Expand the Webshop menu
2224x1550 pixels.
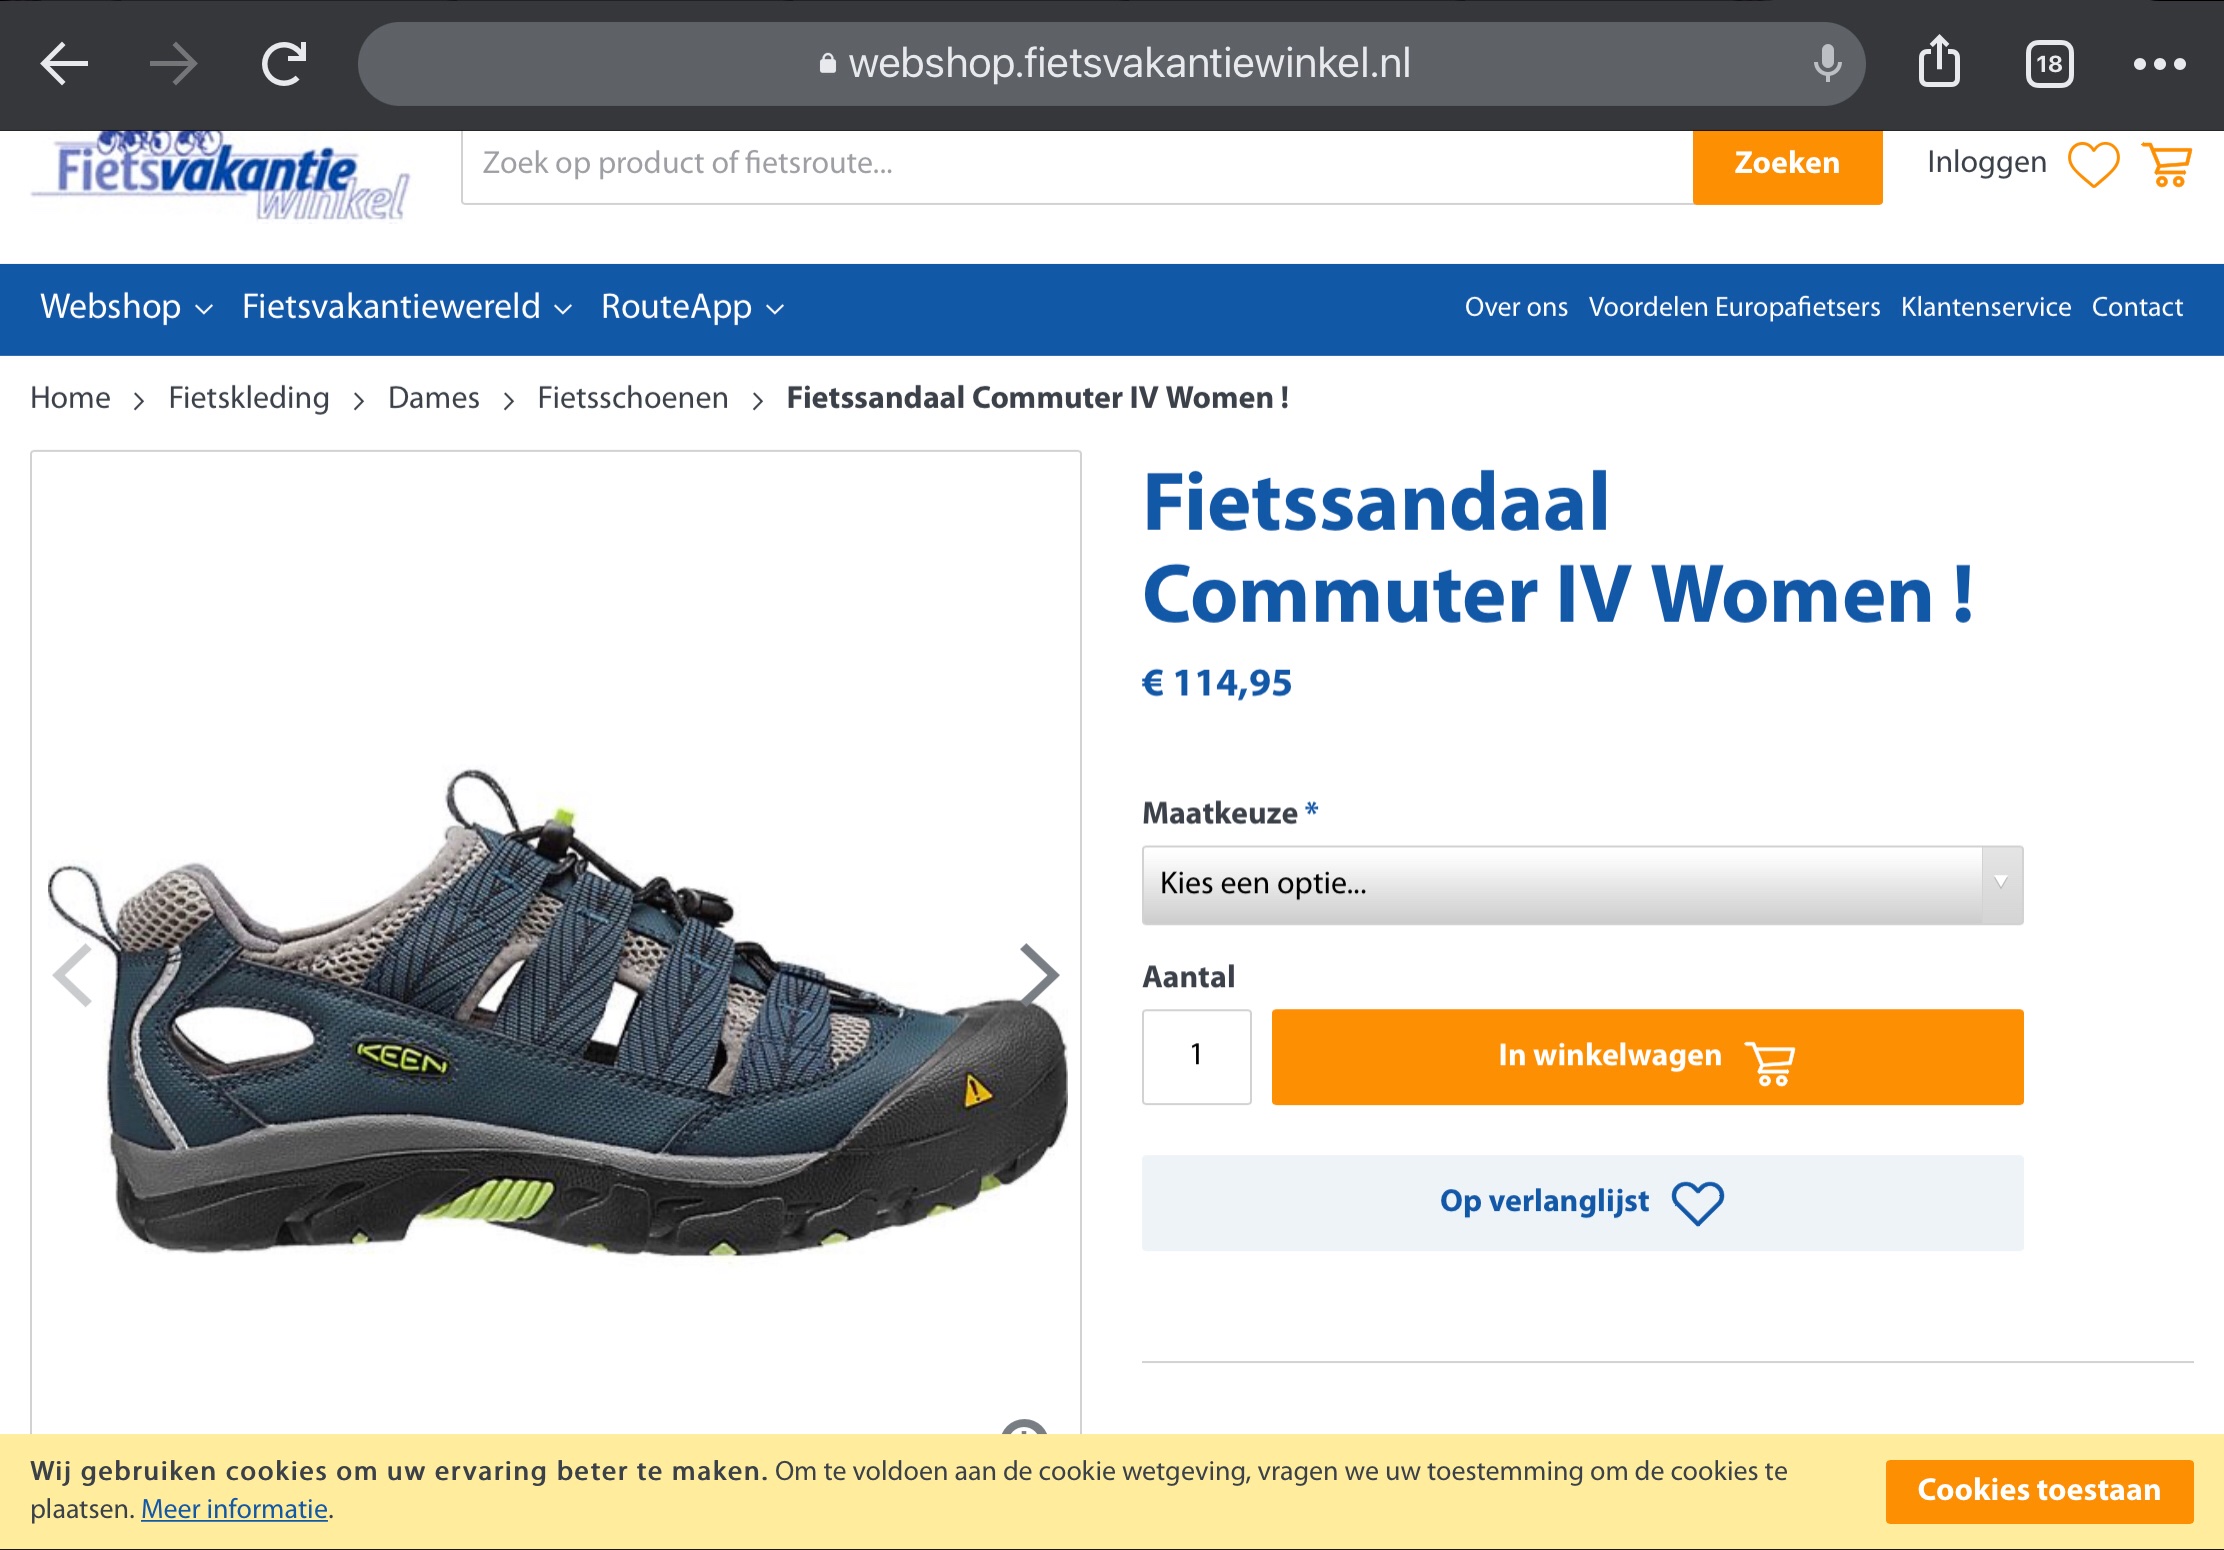coord(126,308)
